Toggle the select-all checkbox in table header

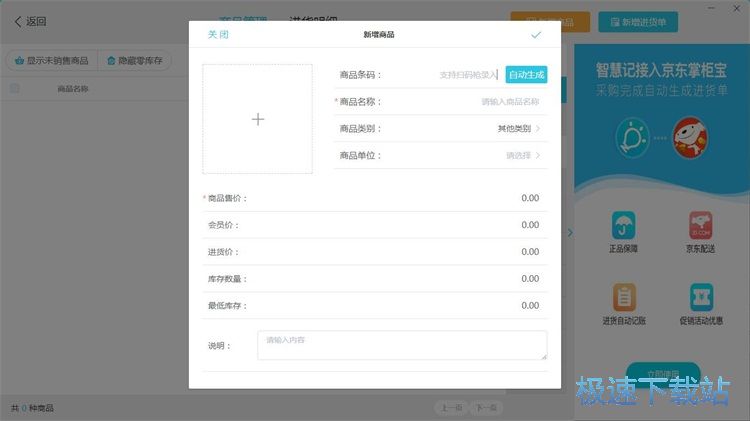tap(15, 88)
